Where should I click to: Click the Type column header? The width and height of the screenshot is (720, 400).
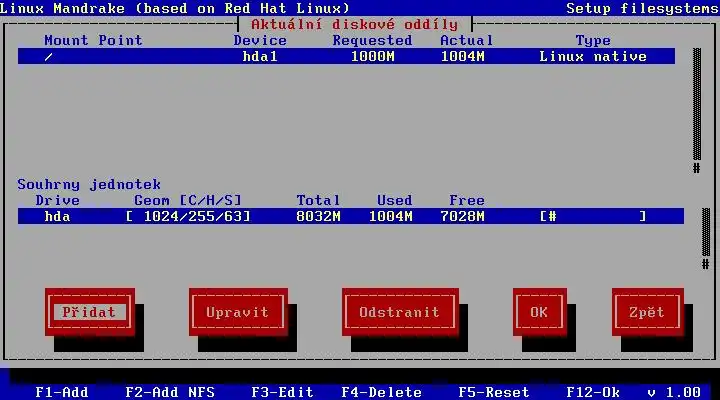(x=593, y=40)
